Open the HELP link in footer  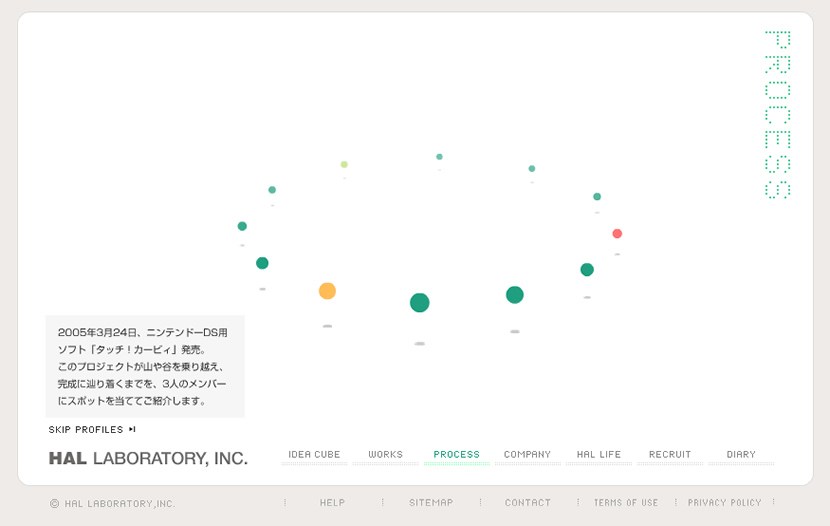click(332, 503)
